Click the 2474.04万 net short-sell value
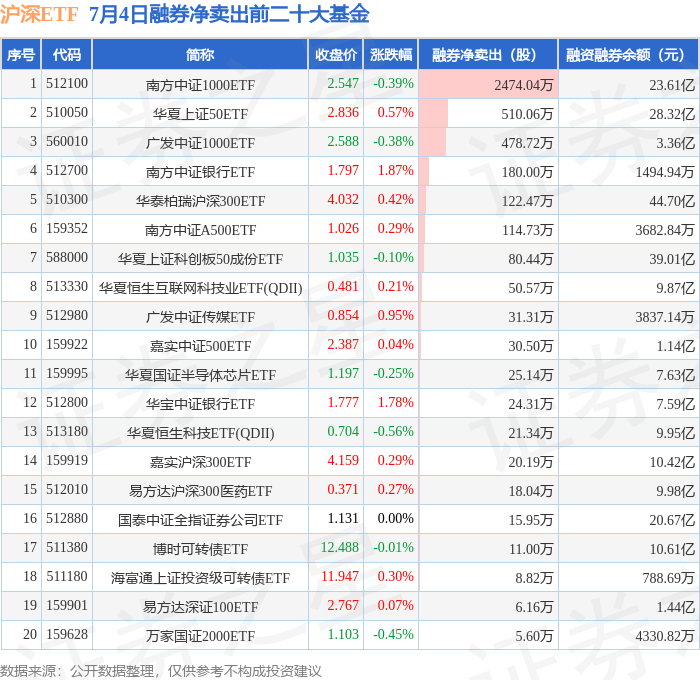700x680 pixels. click(523, 85)
